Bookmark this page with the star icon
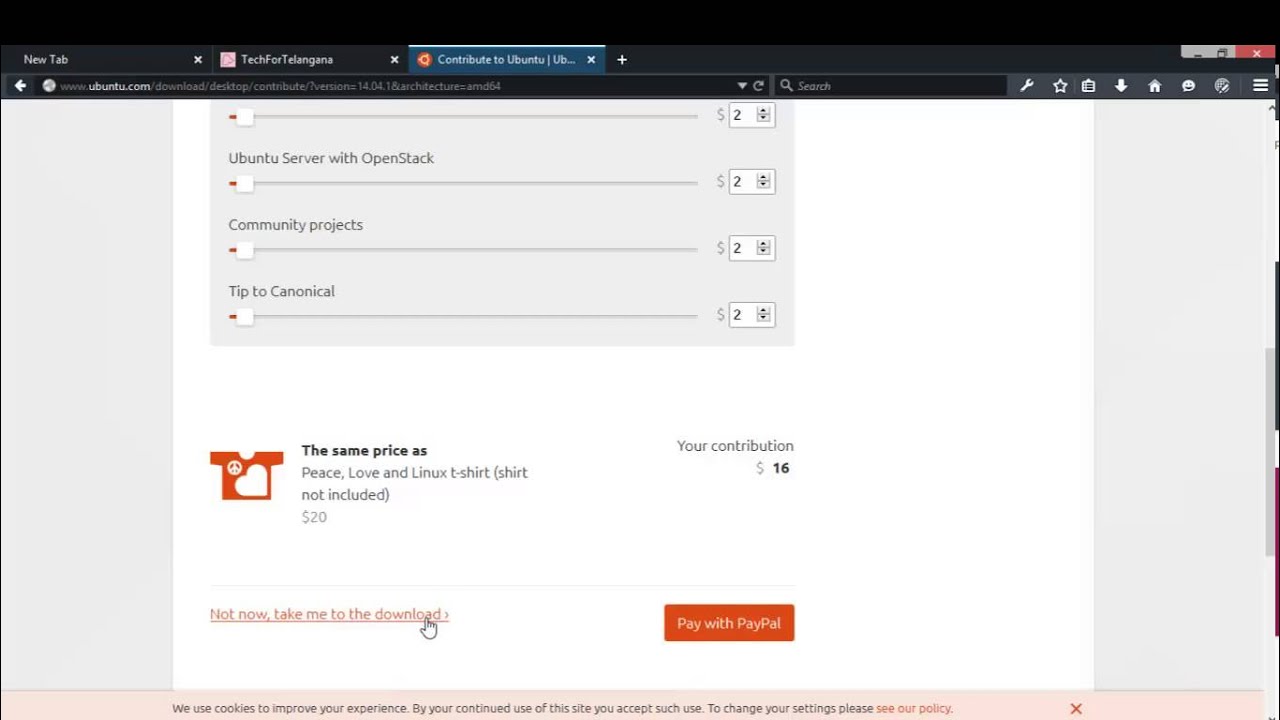Viewport: 1280px width, 720px height. (x=1060, y=86)
